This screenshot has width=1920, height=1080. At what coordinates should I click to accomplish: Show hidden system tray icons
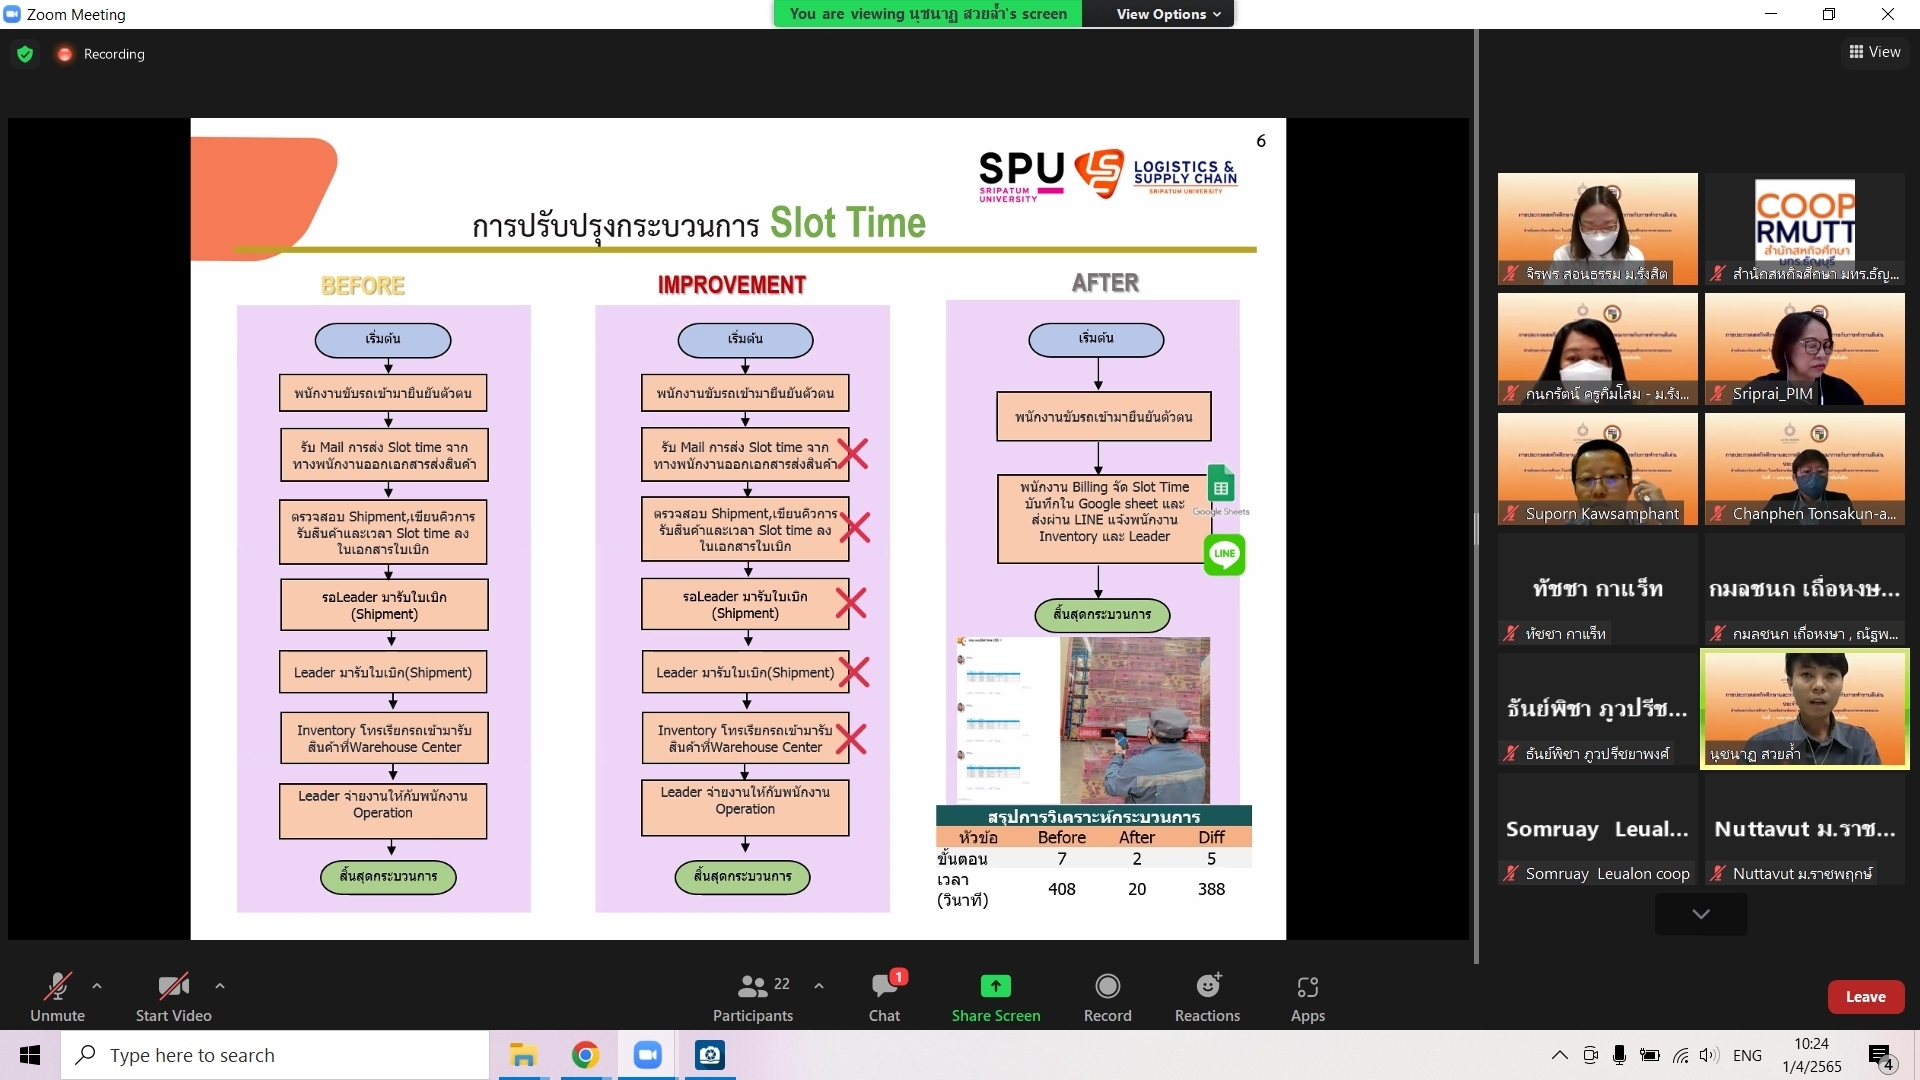click(1559, 1055)
